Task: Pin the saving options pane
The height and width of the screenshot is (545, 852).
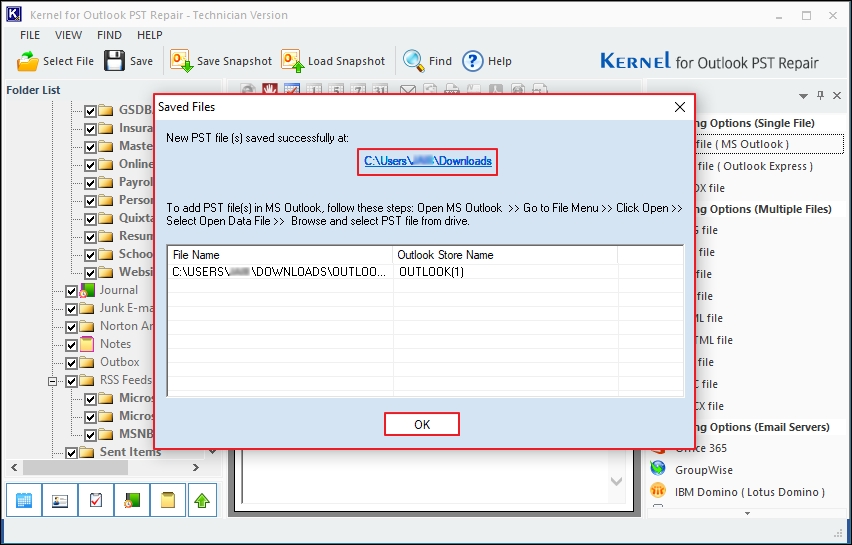Action: pos(820,95)
